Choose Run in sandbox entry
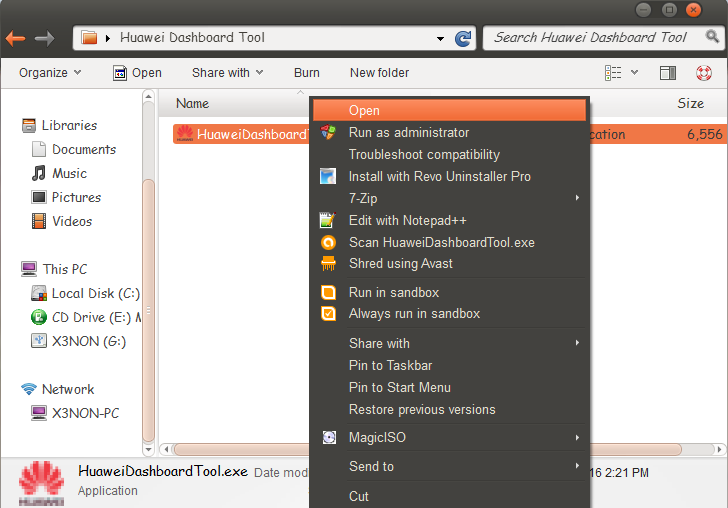Viewport: 728px width, 508px height. coord(393,293)
